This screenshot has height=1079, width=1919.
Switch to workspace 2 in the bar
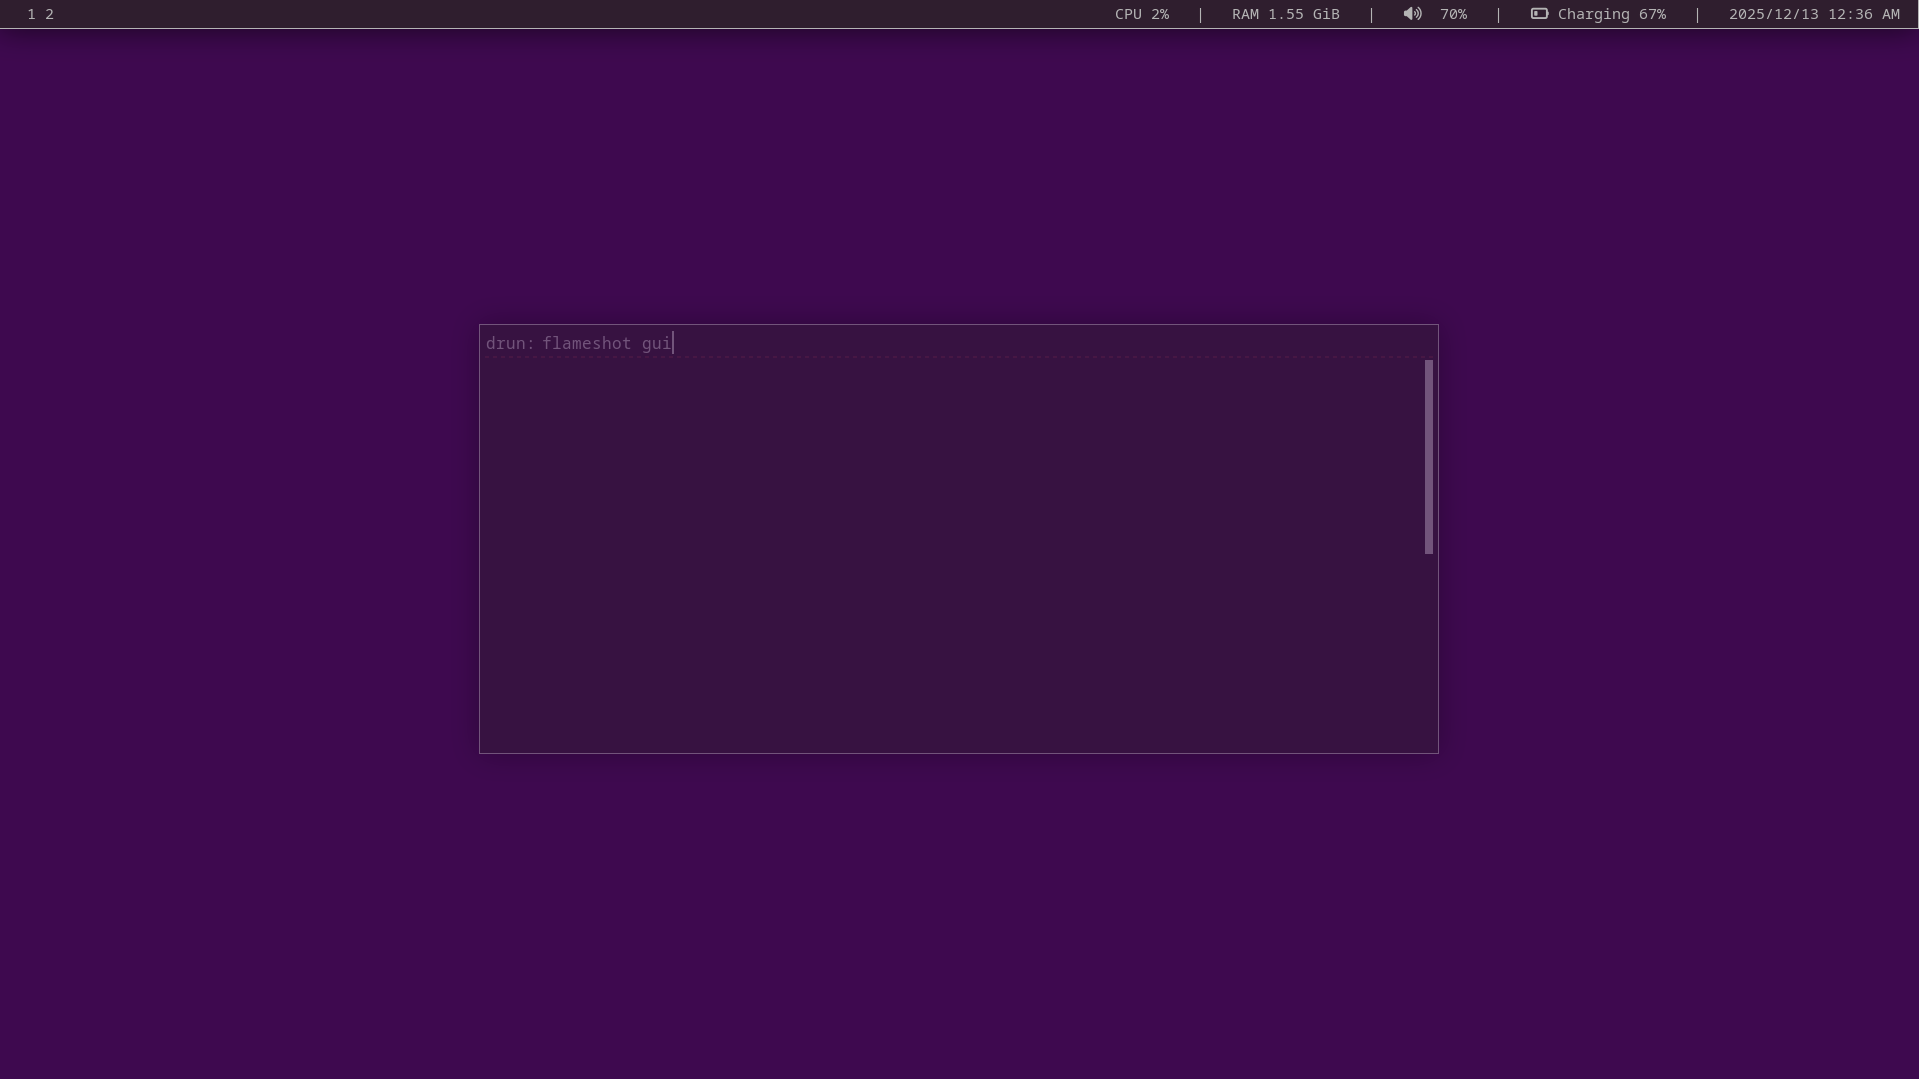[x=49, y=14]
